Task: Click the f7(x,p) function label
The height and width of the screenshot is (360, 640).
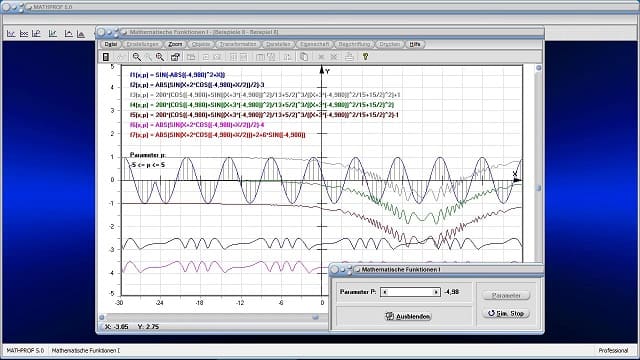Action: pos(218,135)
